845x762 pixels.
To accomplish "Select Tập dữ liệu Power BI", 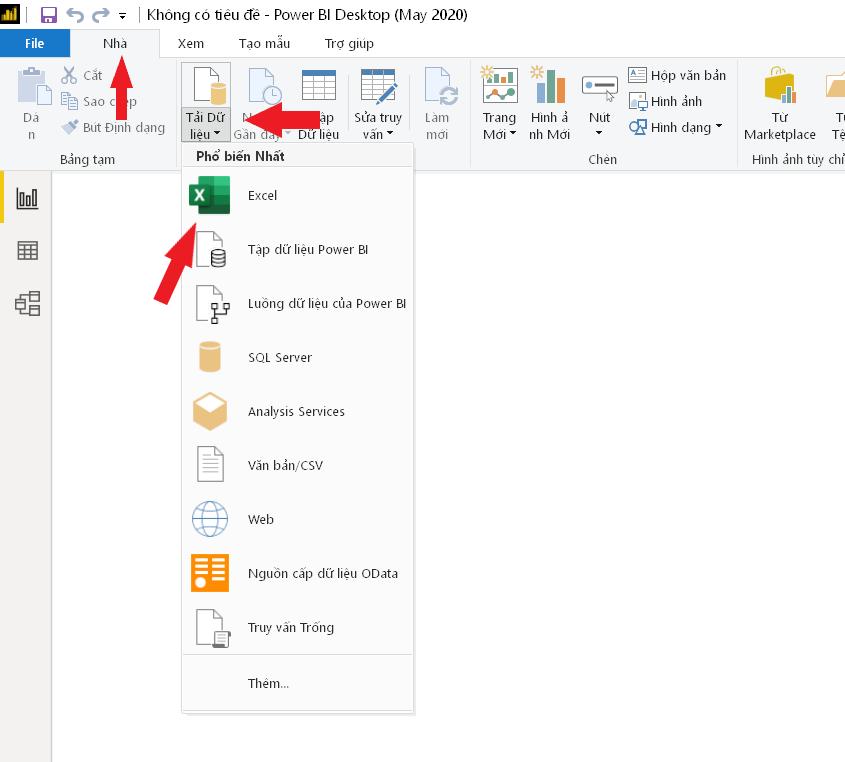I will 297,249.
